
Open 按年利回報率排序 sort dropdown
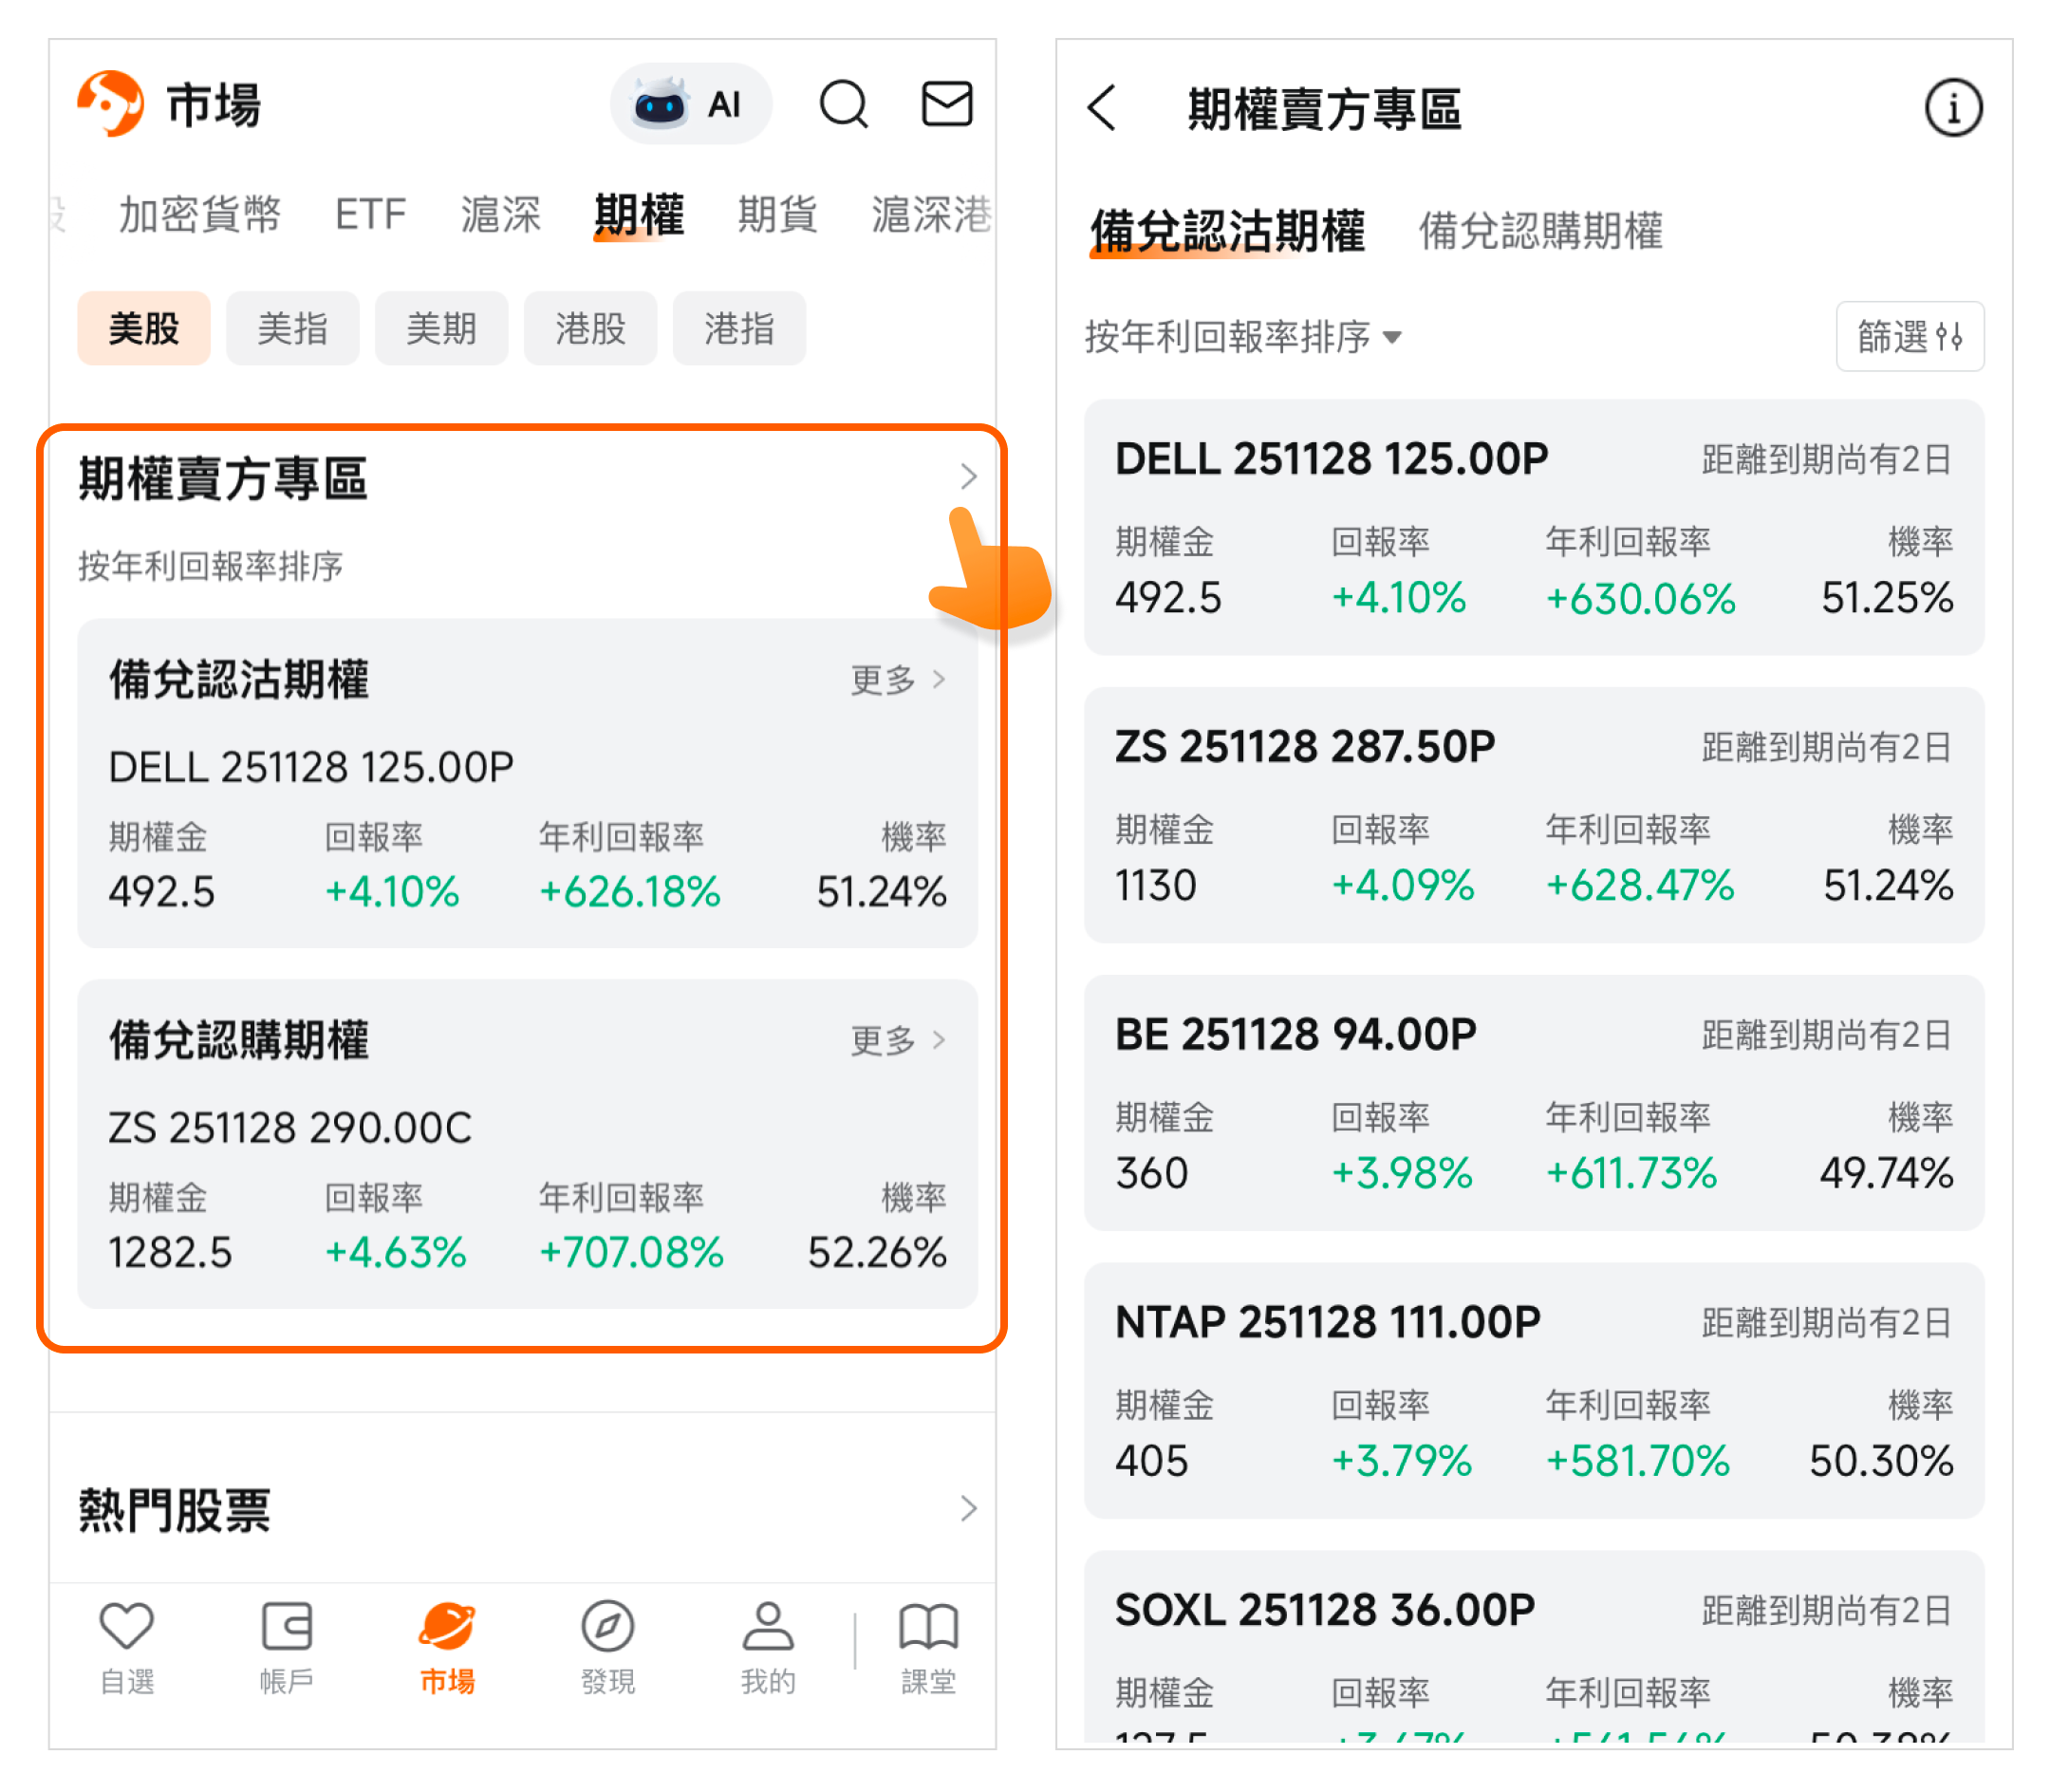coord(1243,337)
